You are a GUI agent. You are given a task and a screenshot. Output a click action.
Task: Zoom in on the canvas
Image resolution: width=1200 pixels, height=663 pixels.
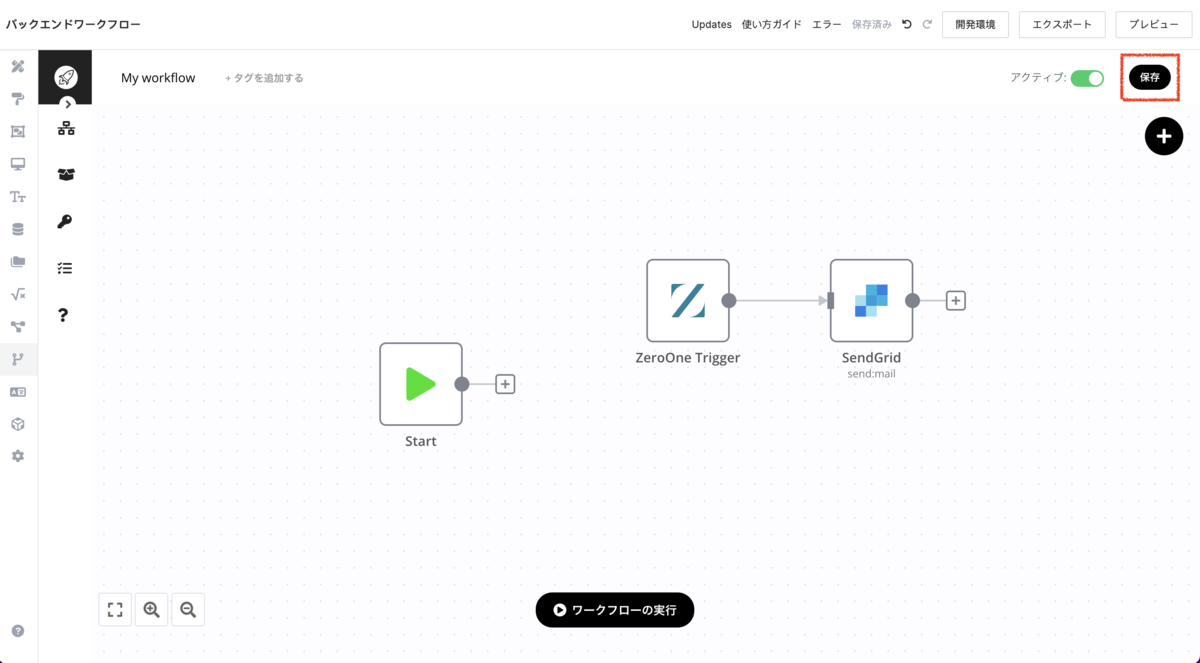[x=152, y=610]
